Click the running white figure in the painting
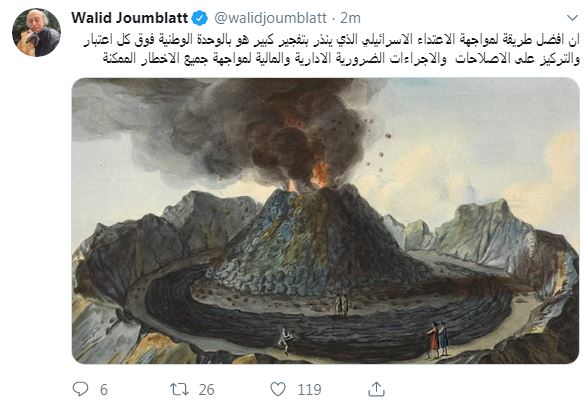The height and width of the screenshot is (408, 588). click(x=286, y=340)
